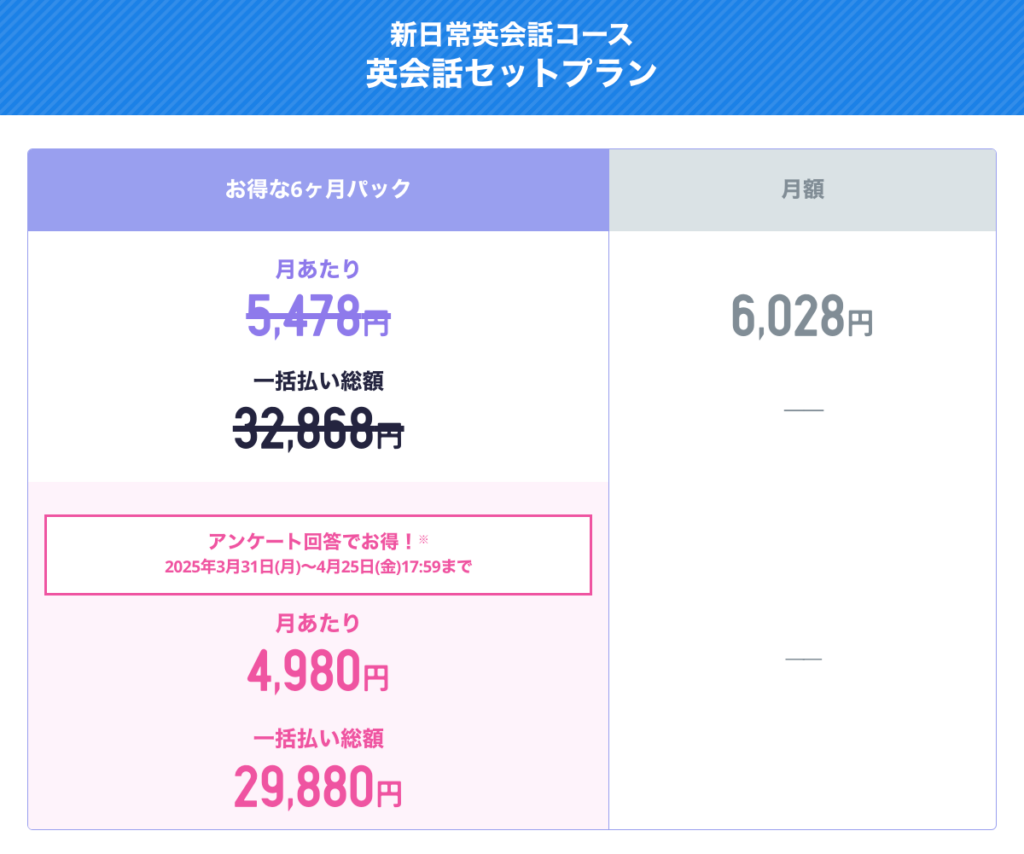The width and height of the screenshot is (1024, 854).
Task: Click the pink 一括払い総額 label
Action: 318,738
